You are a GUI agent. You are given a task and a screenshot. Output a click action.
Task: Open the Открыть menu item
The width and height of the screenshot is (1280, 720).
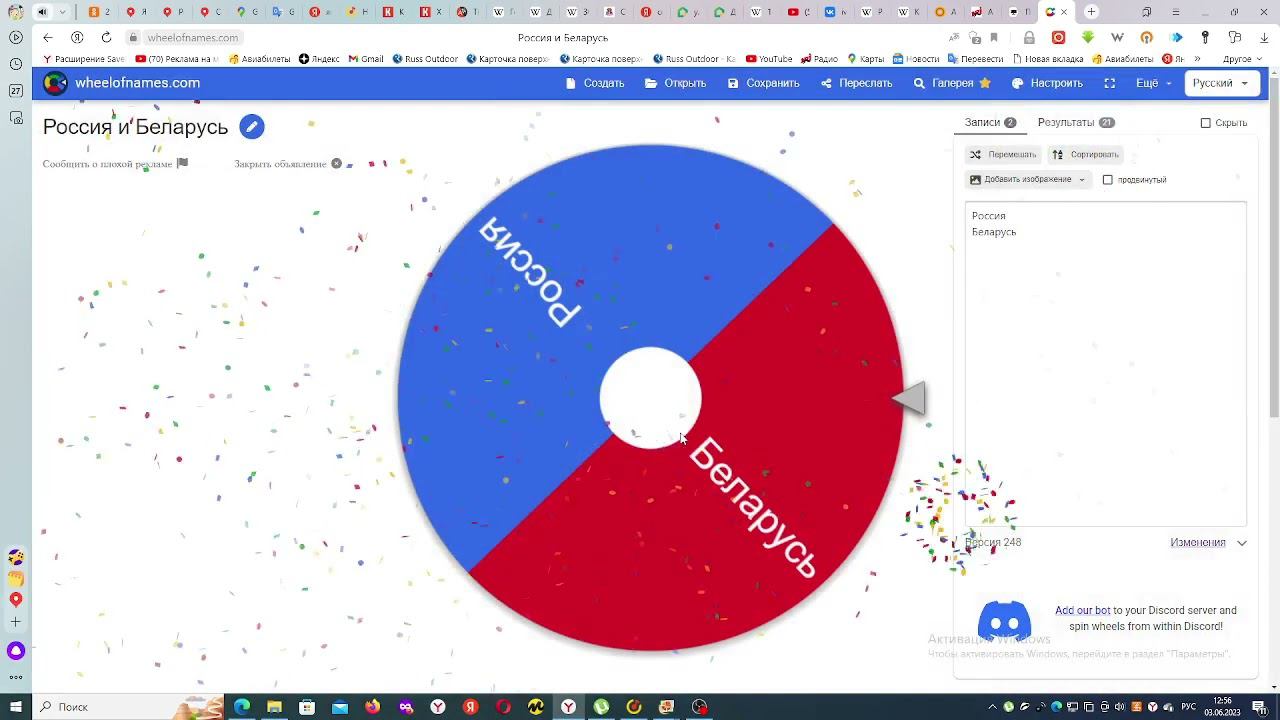pyautogui.click(x=676, y=83)
